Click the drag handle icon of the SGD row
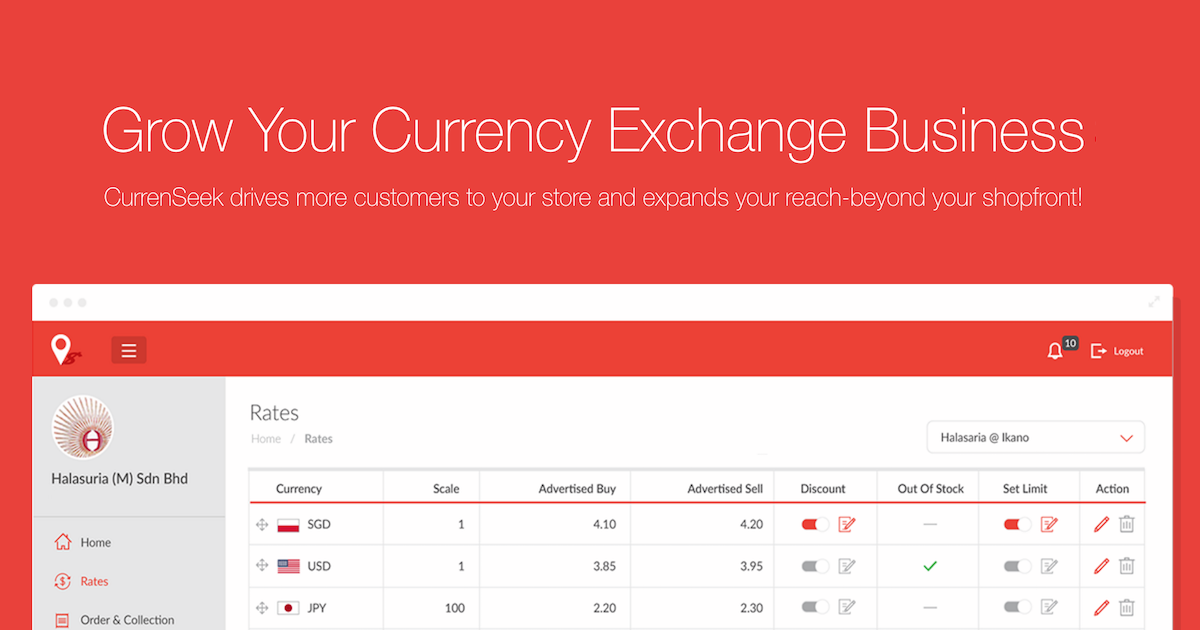Viewport: 1200px width, 630px height. [263, 524]
